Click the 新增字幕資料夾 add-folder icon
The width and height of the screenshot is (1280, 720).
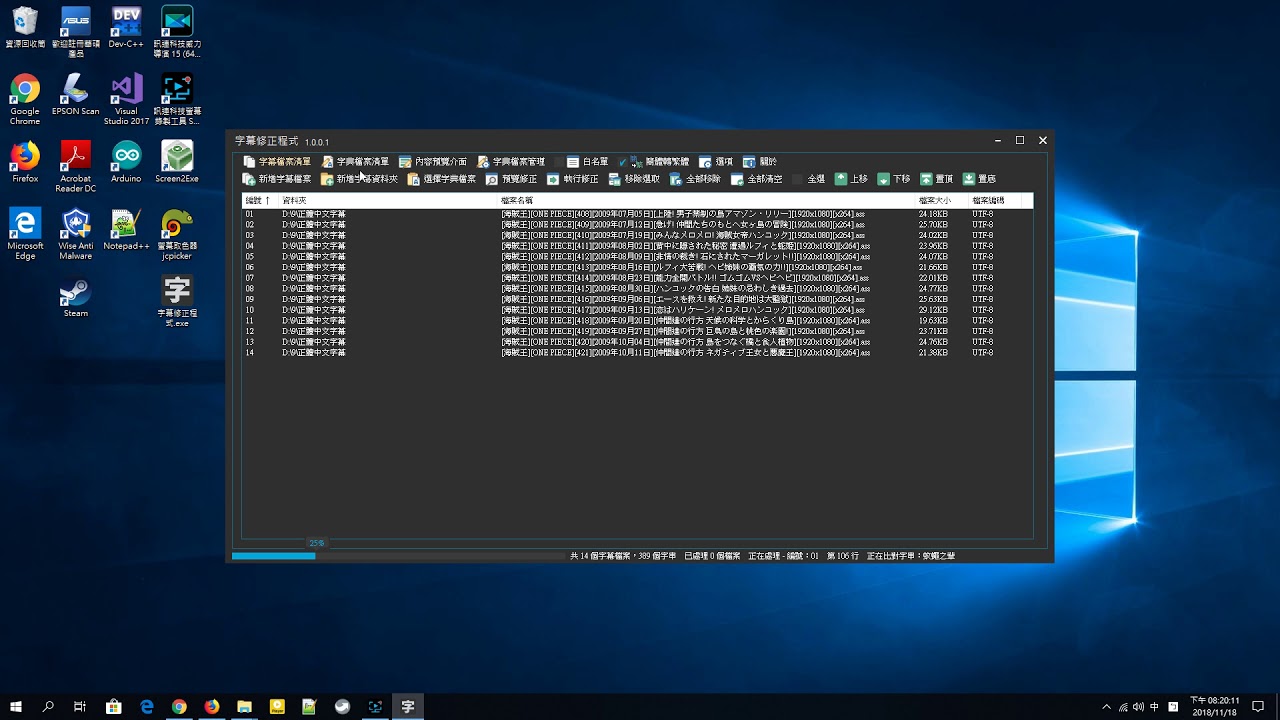click(x=327, y=179)
